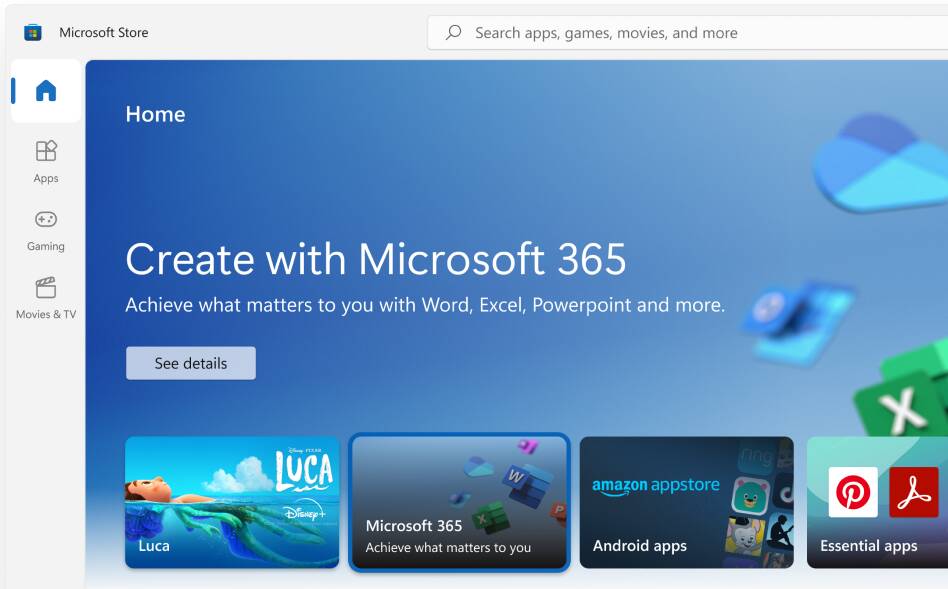Image resolution: width=948 pixels, height=589 pixels.
Task: Click the Microsoft Store logo icon
Action: 33,32
